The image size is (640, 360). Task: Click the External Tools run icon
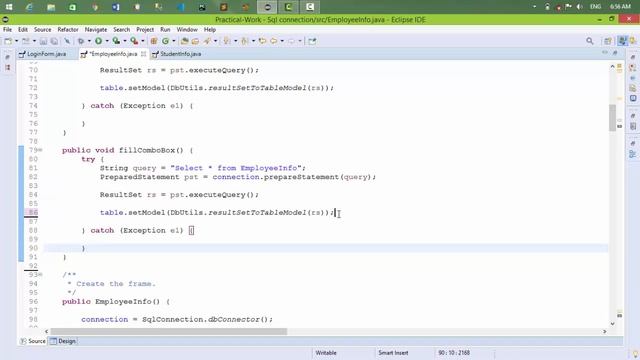[x=134, y=41]
